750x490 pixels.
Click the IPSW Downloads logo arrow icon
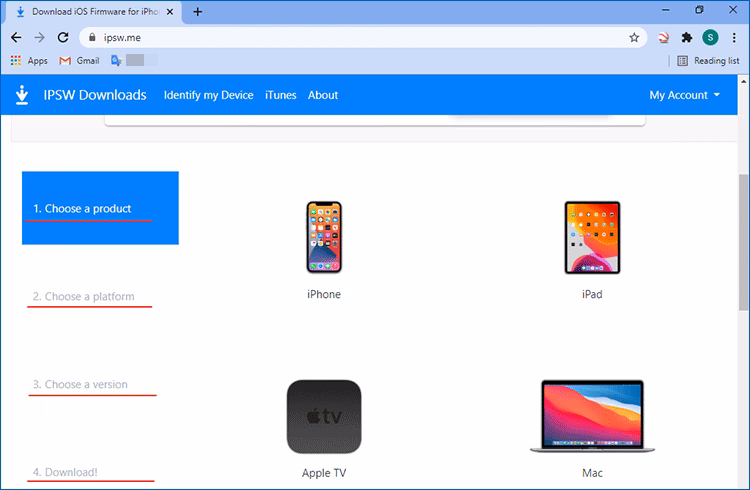22,95
